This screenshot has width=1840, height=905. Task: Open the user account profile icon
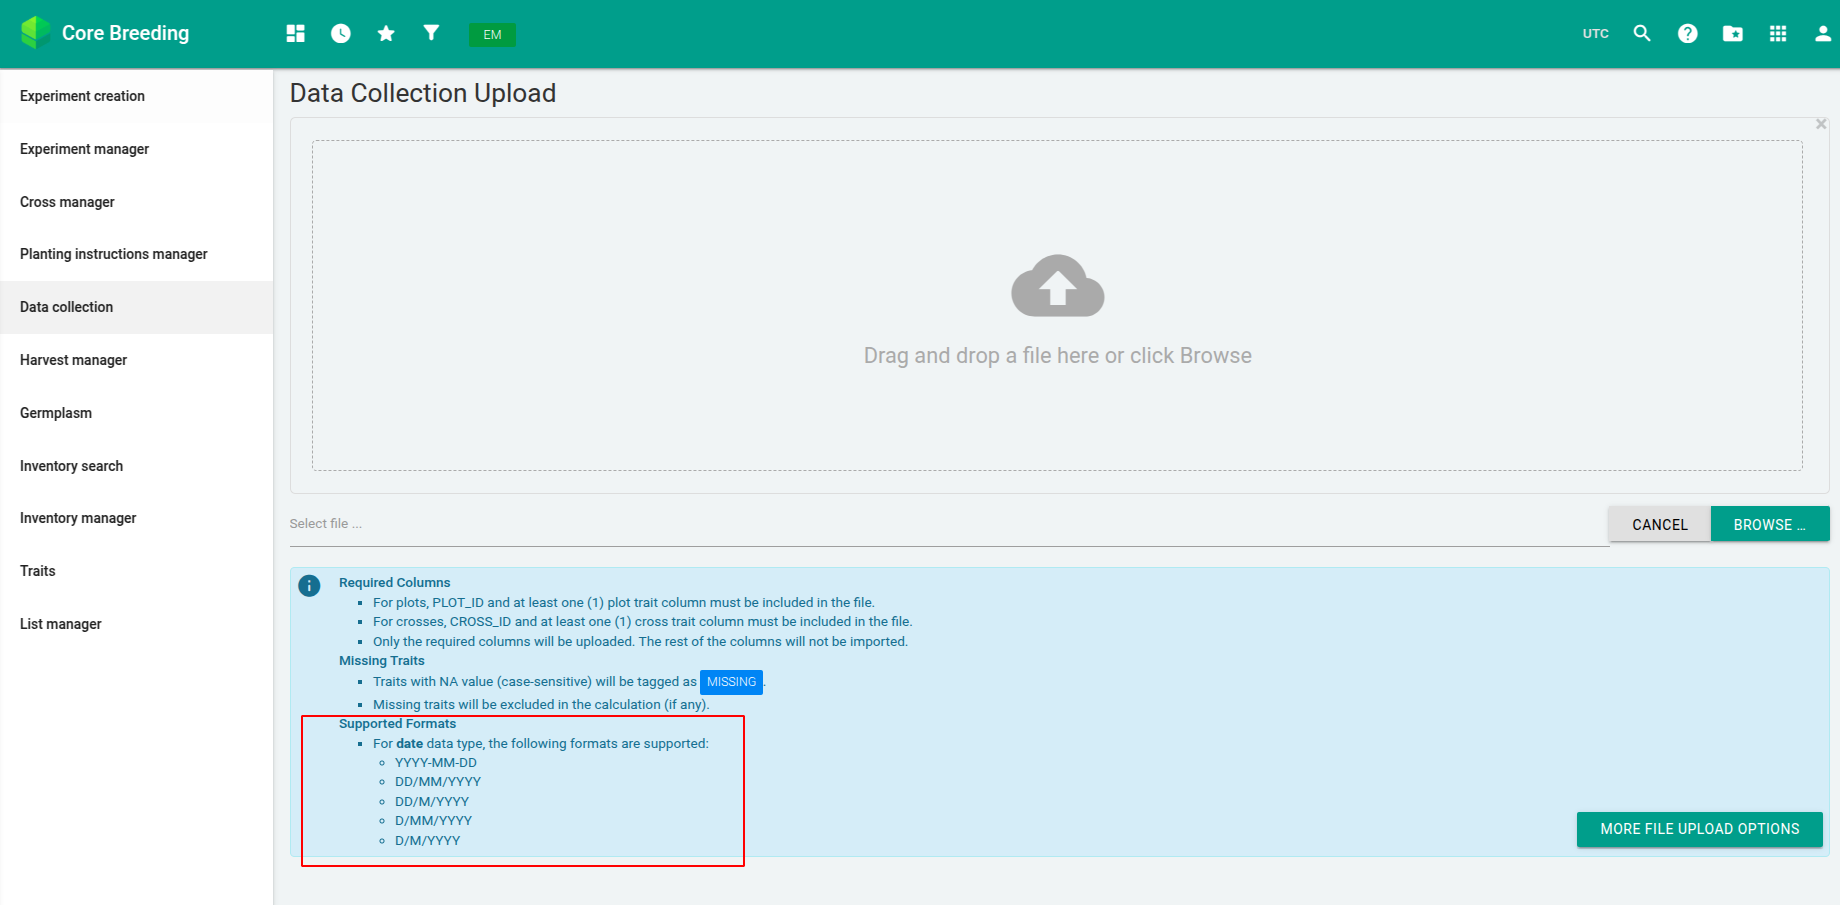1822,34
